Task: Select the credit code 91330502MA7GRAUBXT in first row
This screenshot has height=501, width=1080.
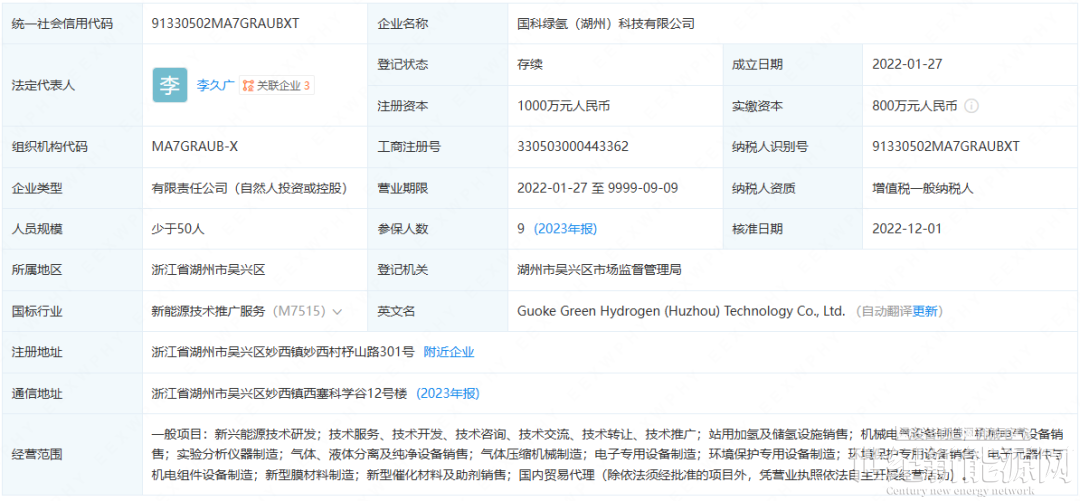Action: 225,23
